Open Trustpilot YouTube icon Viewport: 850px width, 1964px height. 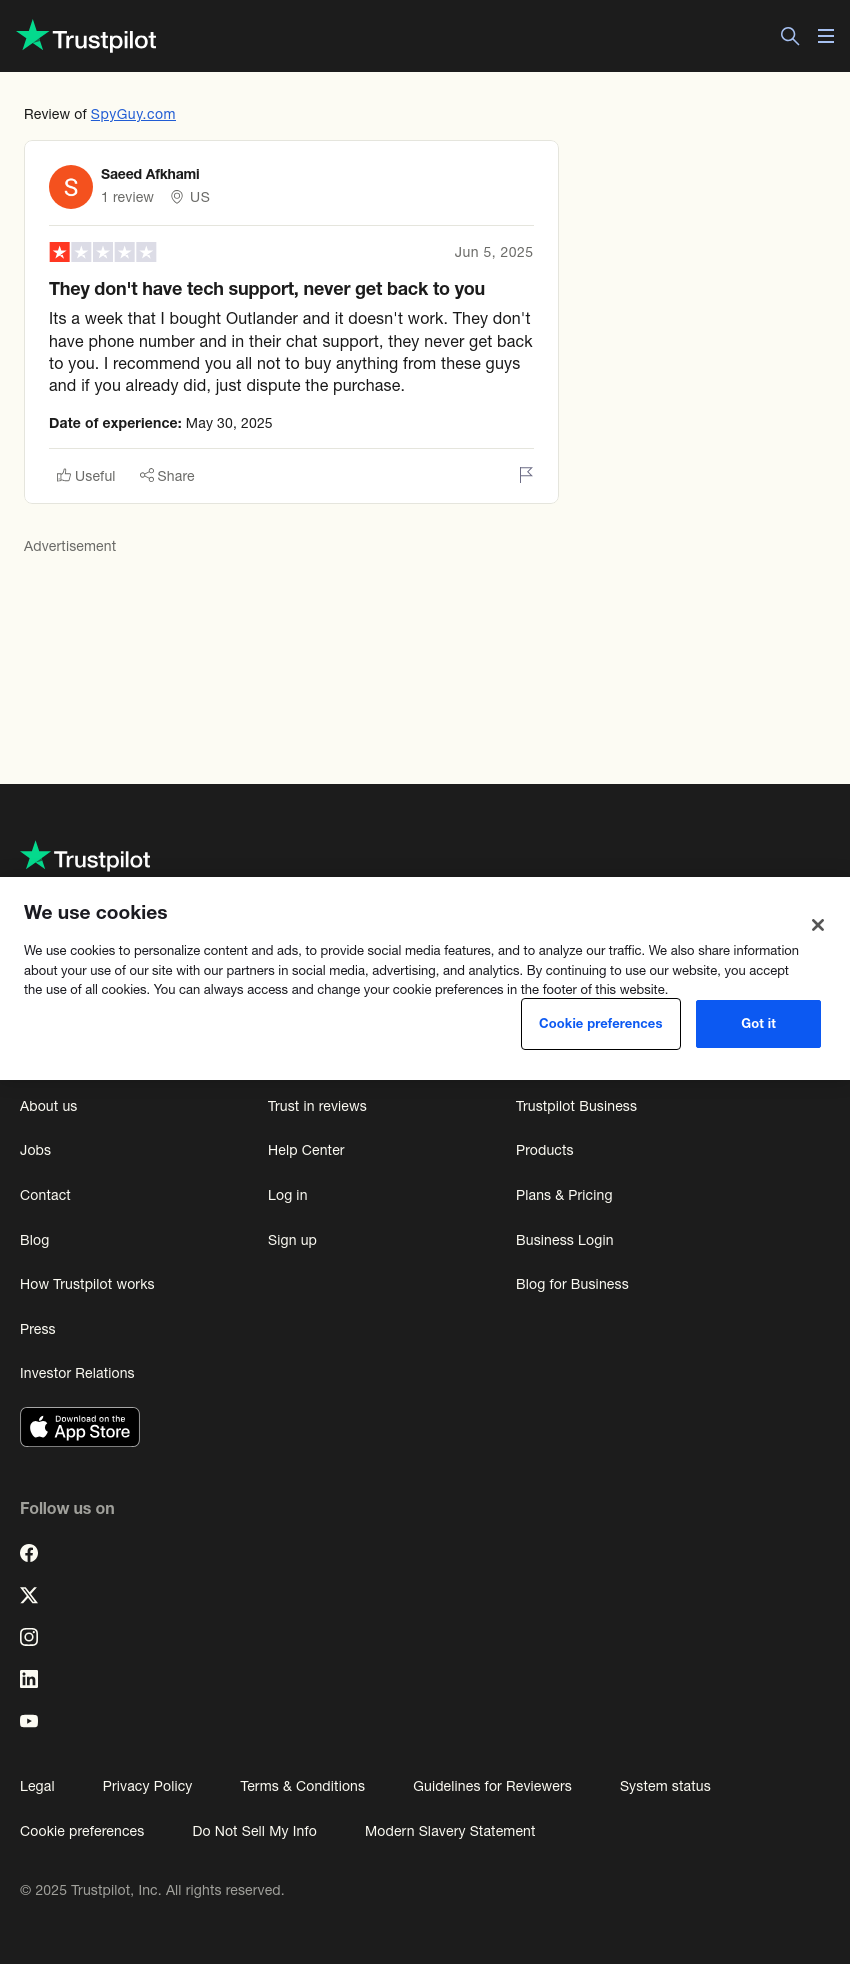[x=29, y=1721]
